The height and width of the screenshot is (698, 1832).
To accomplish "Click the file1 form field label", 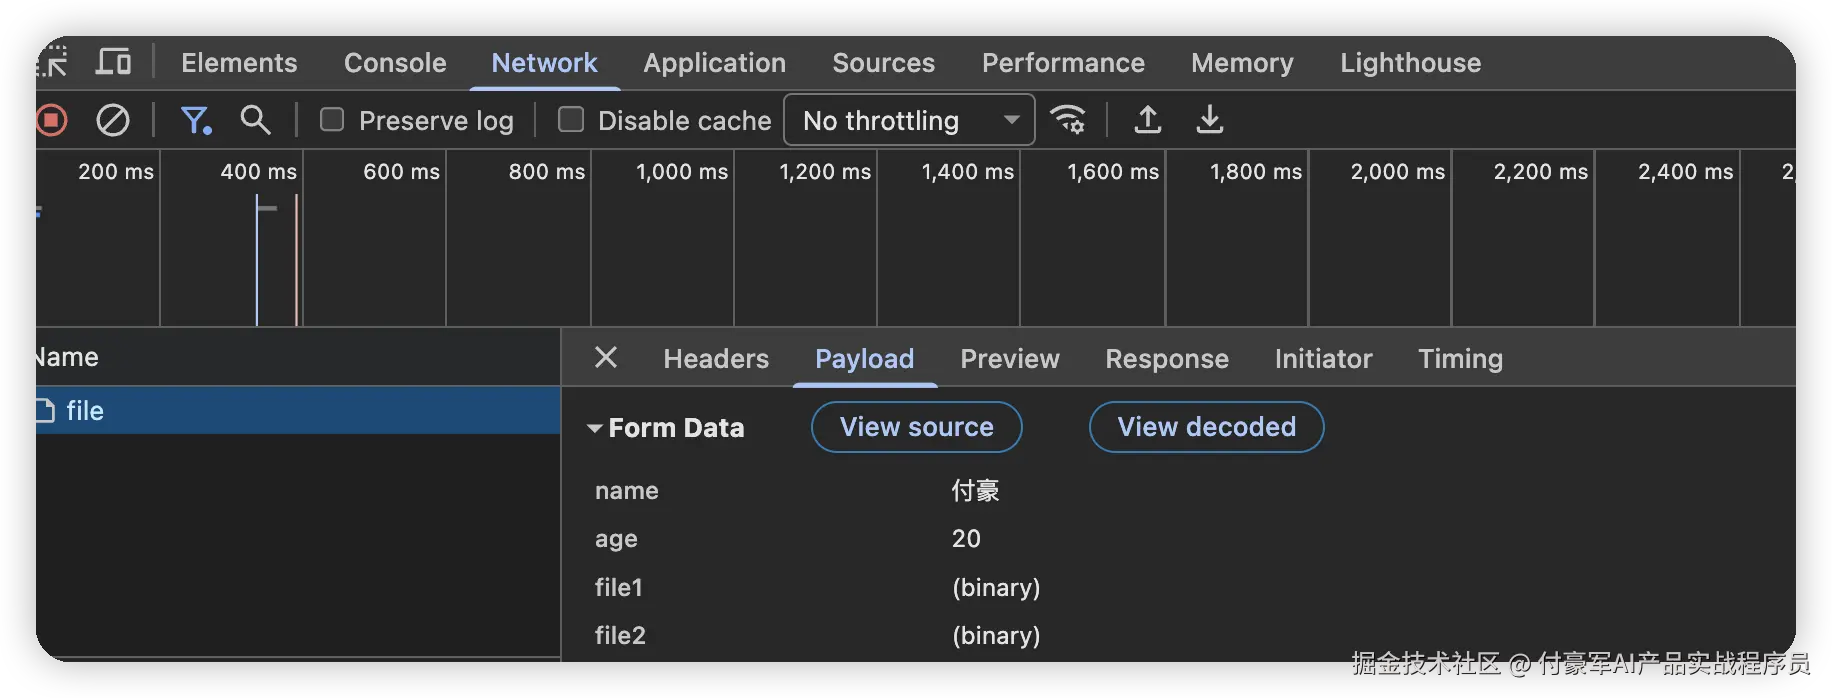I will (618, 587).
